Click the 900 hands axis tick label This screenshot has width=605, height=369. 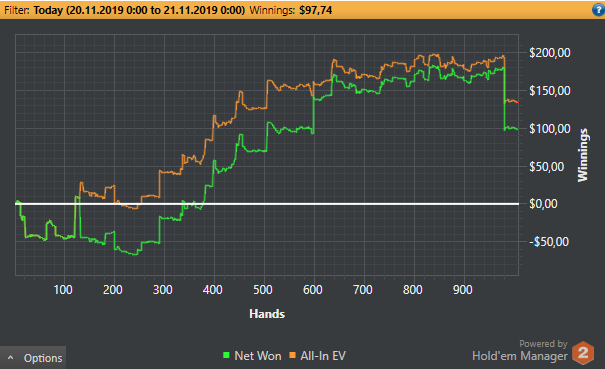[463, 289]
